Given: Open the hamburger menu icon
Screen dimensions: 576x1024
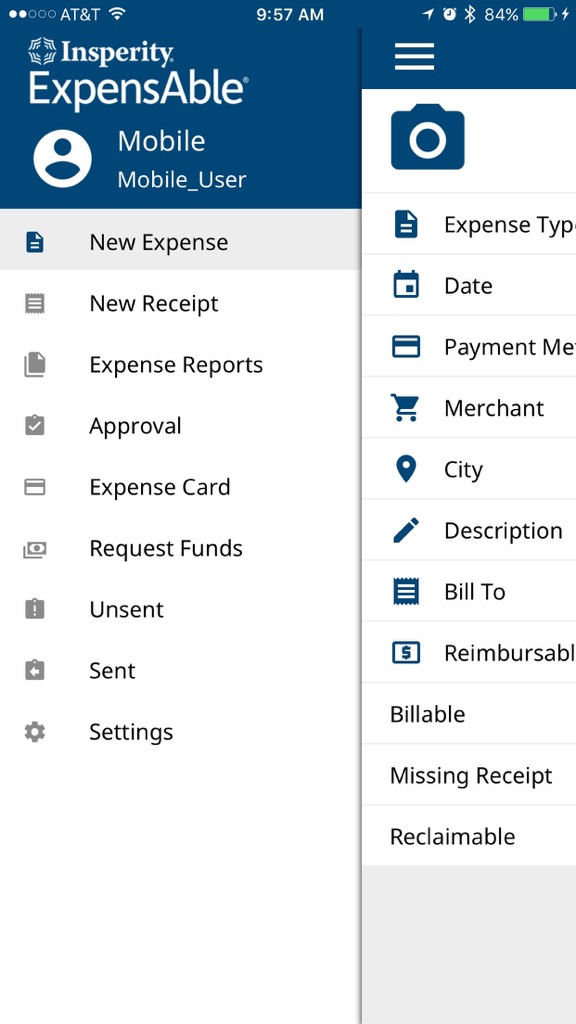Looking at the screenshot, I should 414,57.
